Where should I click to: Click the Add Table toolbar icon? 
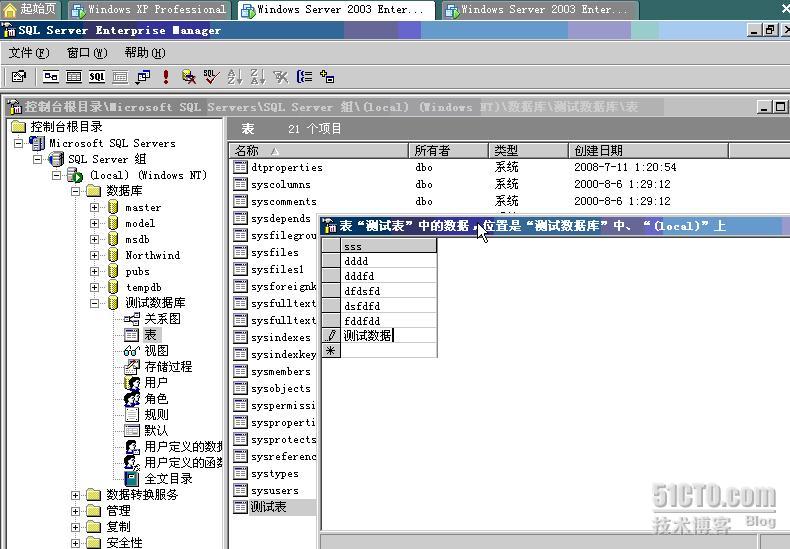pyautogui.click(x=327, y=77)
